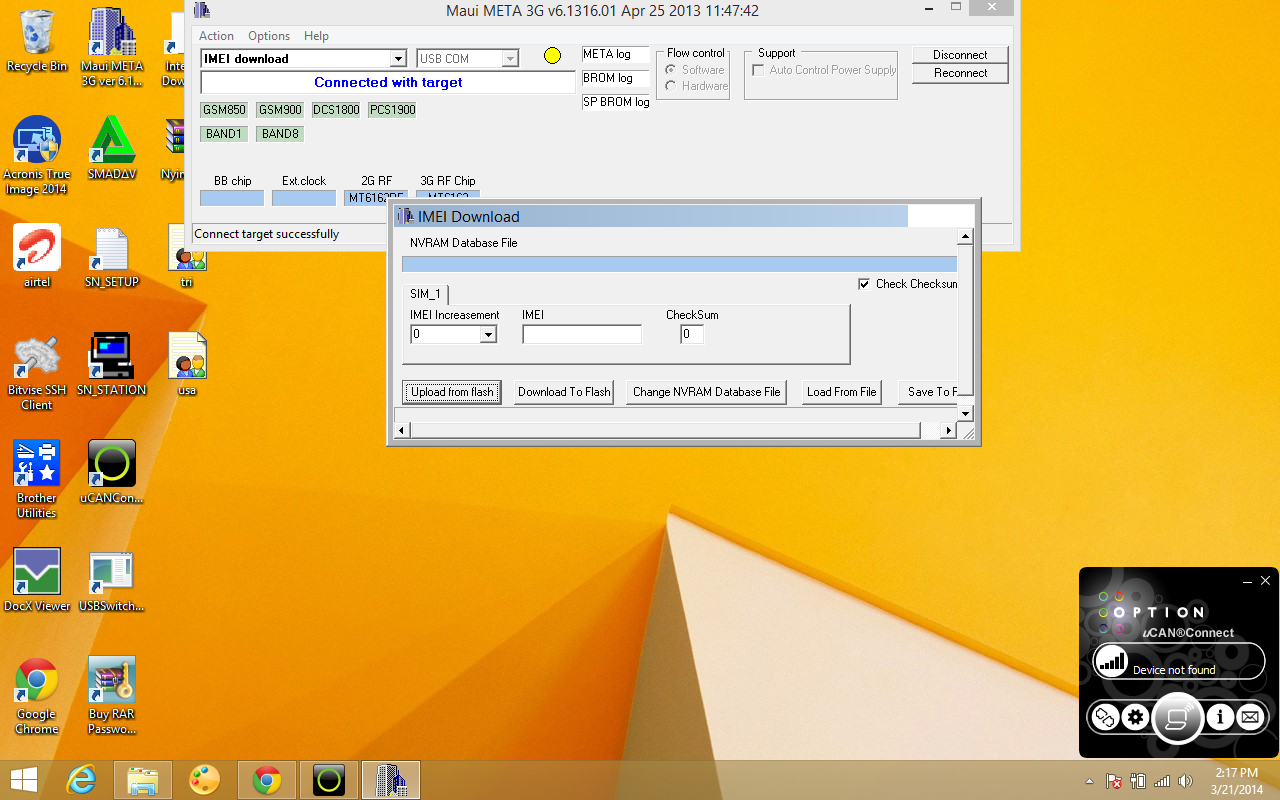
Task: Open Google Chrome desktop shortcut
Action: pos(37,696)
